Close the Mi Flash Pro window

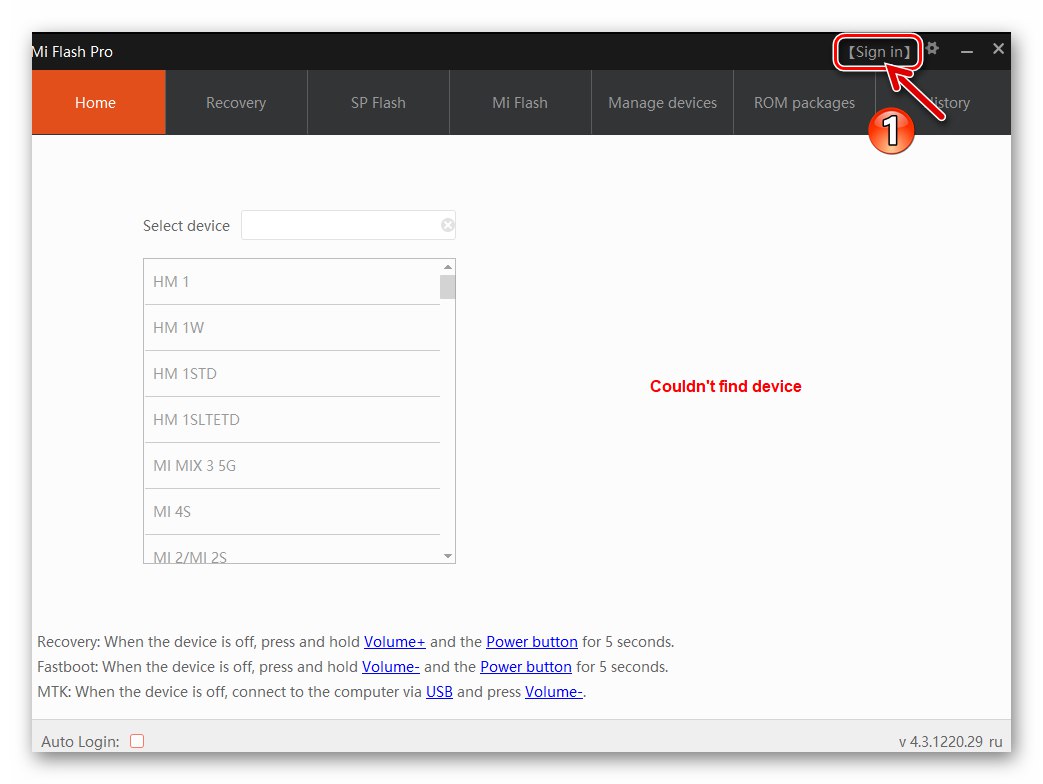tap(998, 49)
